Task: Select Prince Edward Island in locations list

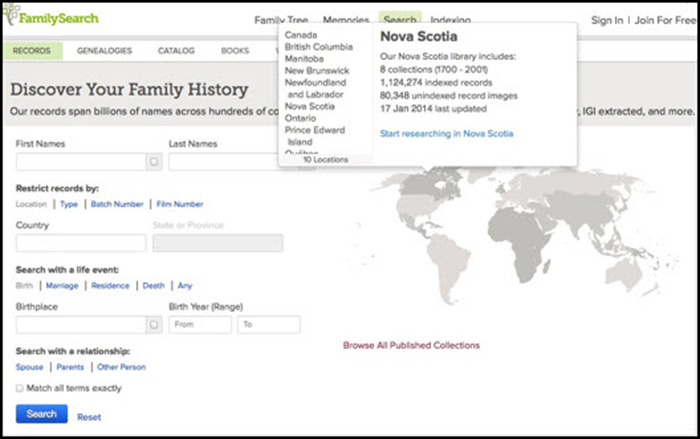Action: (x=315, y=136)
